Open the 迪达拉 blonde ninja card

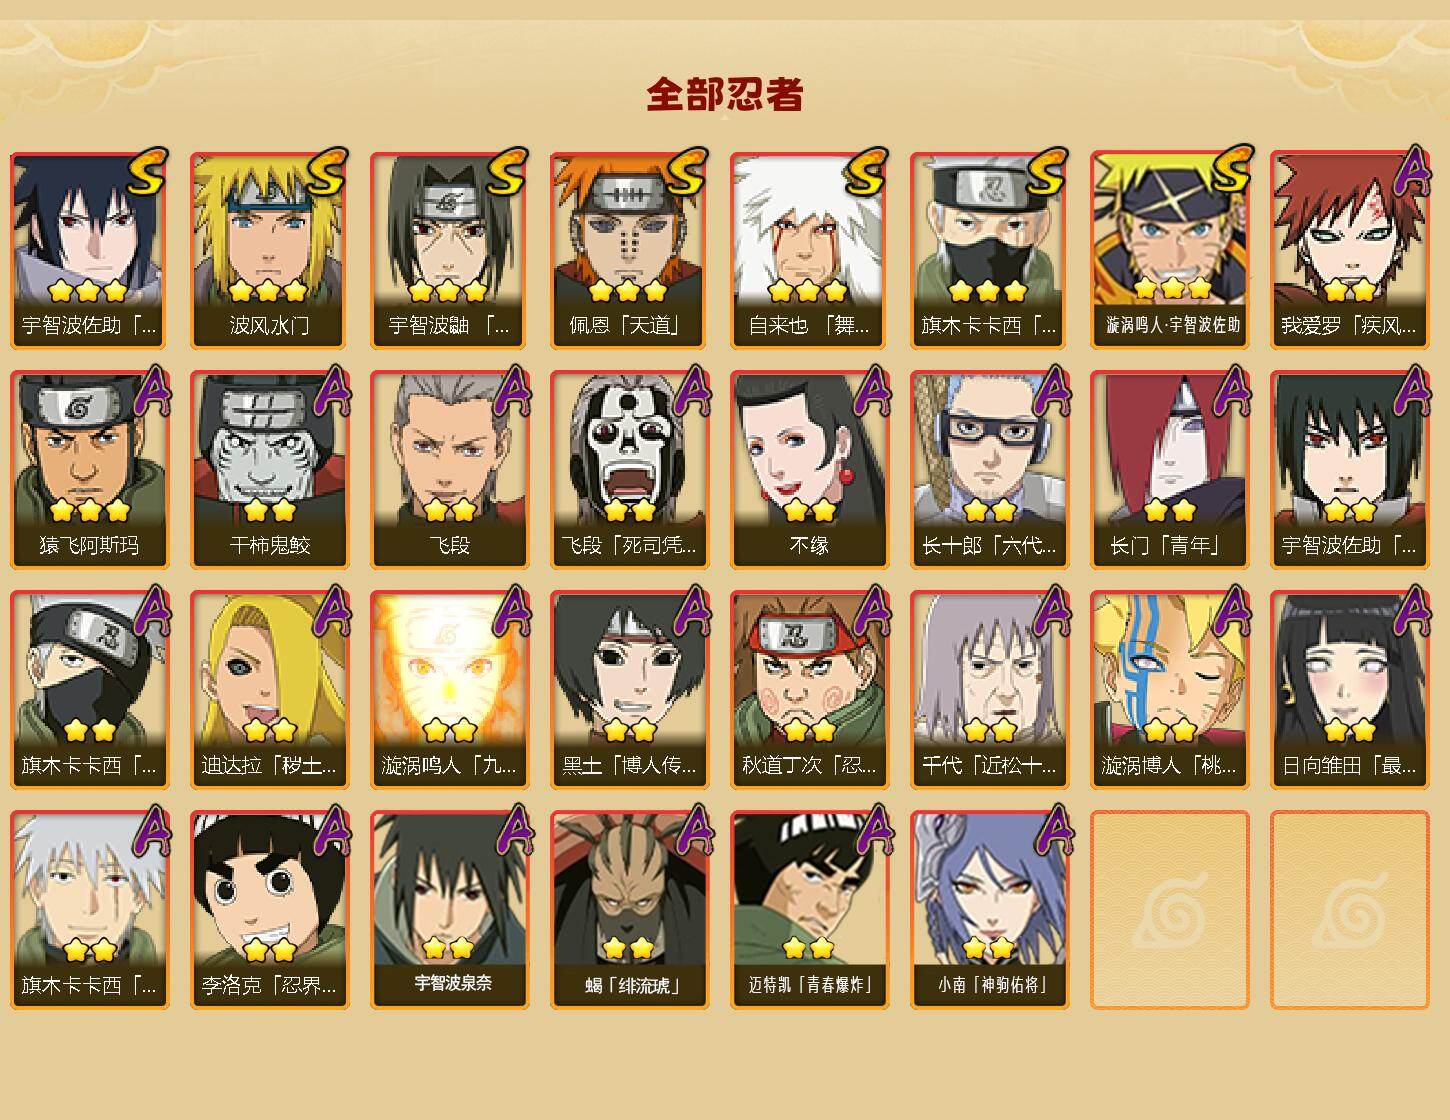[x=269, y=690]
